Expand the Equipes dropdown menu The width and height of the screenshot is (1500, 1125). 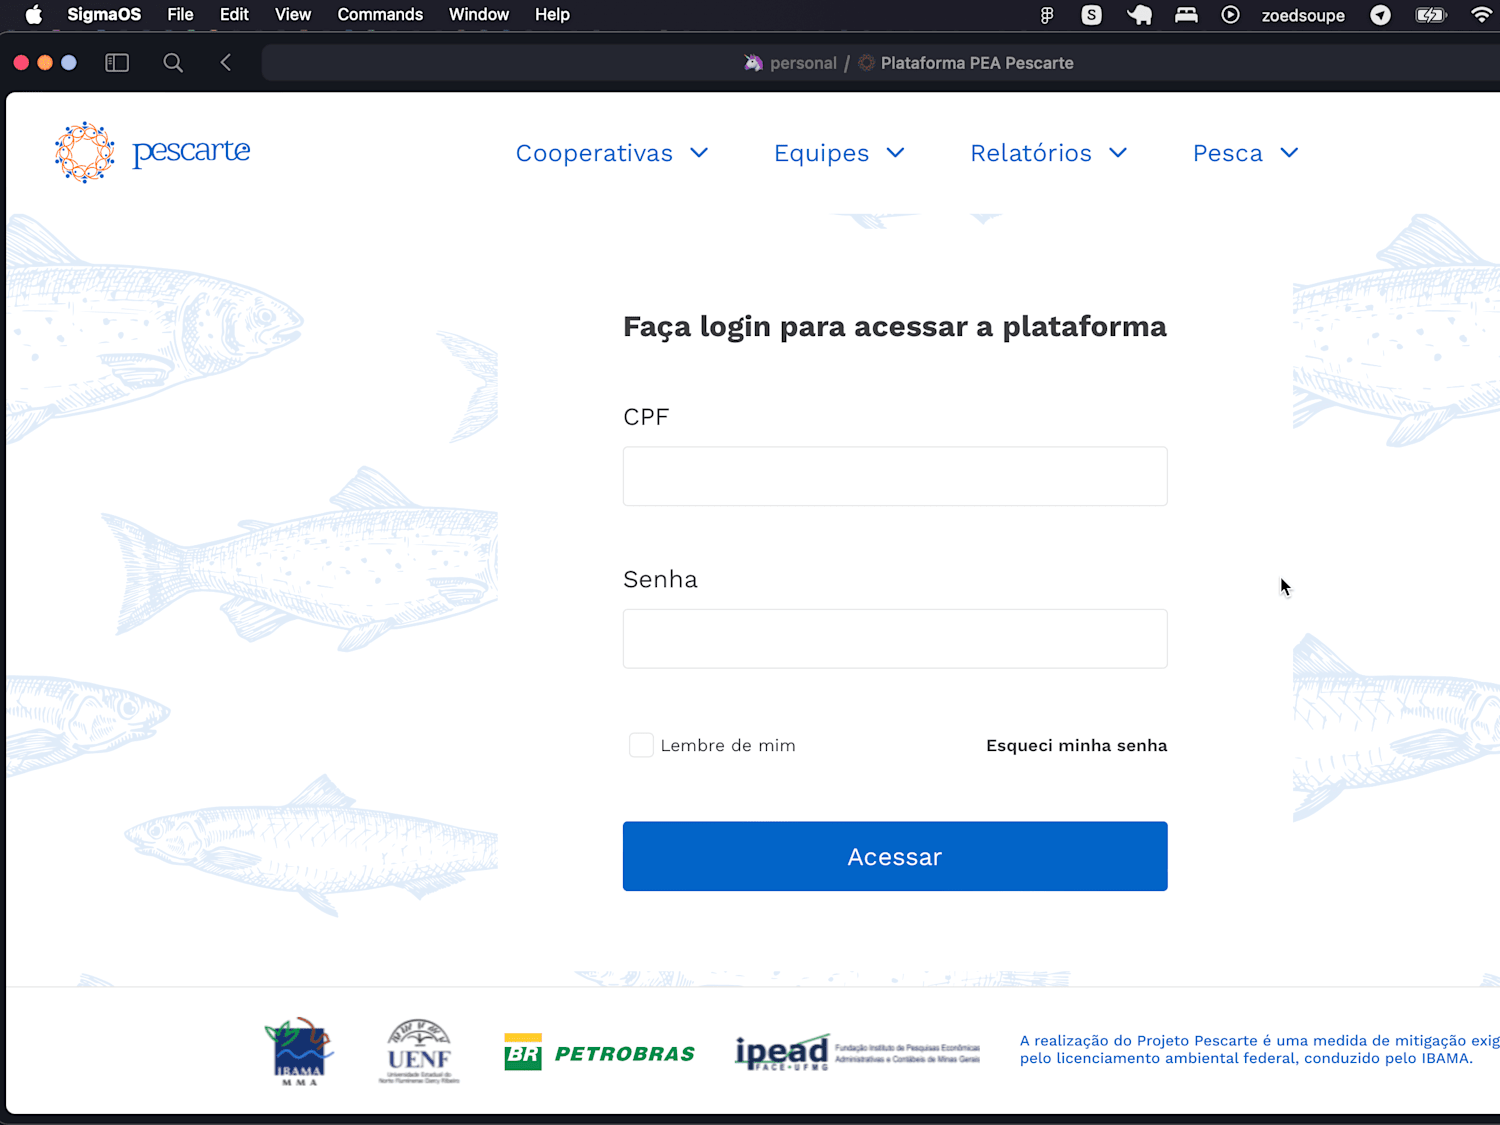(839, 153)
